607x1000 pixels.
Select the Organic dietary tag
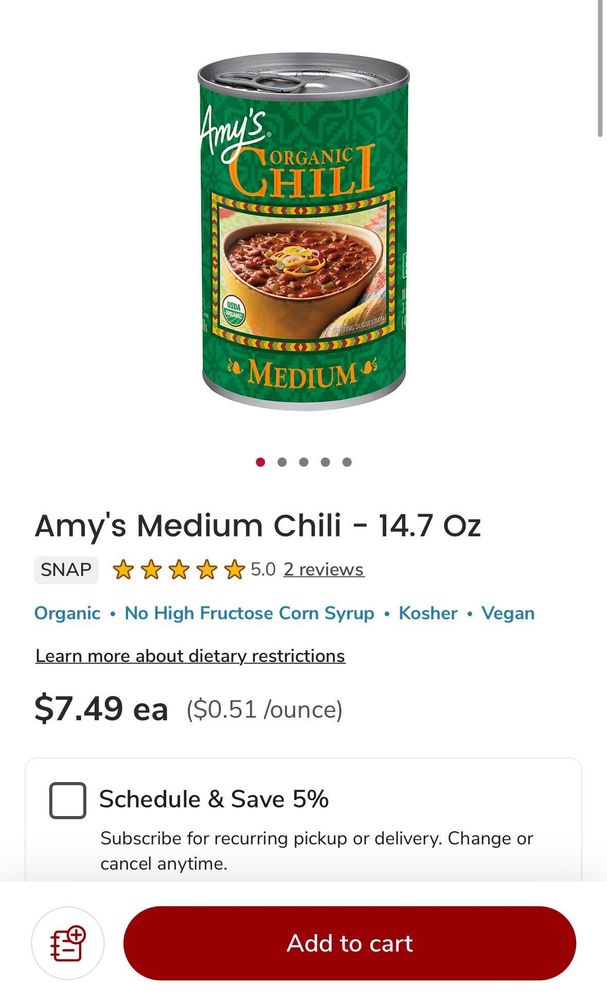[67, 614]
